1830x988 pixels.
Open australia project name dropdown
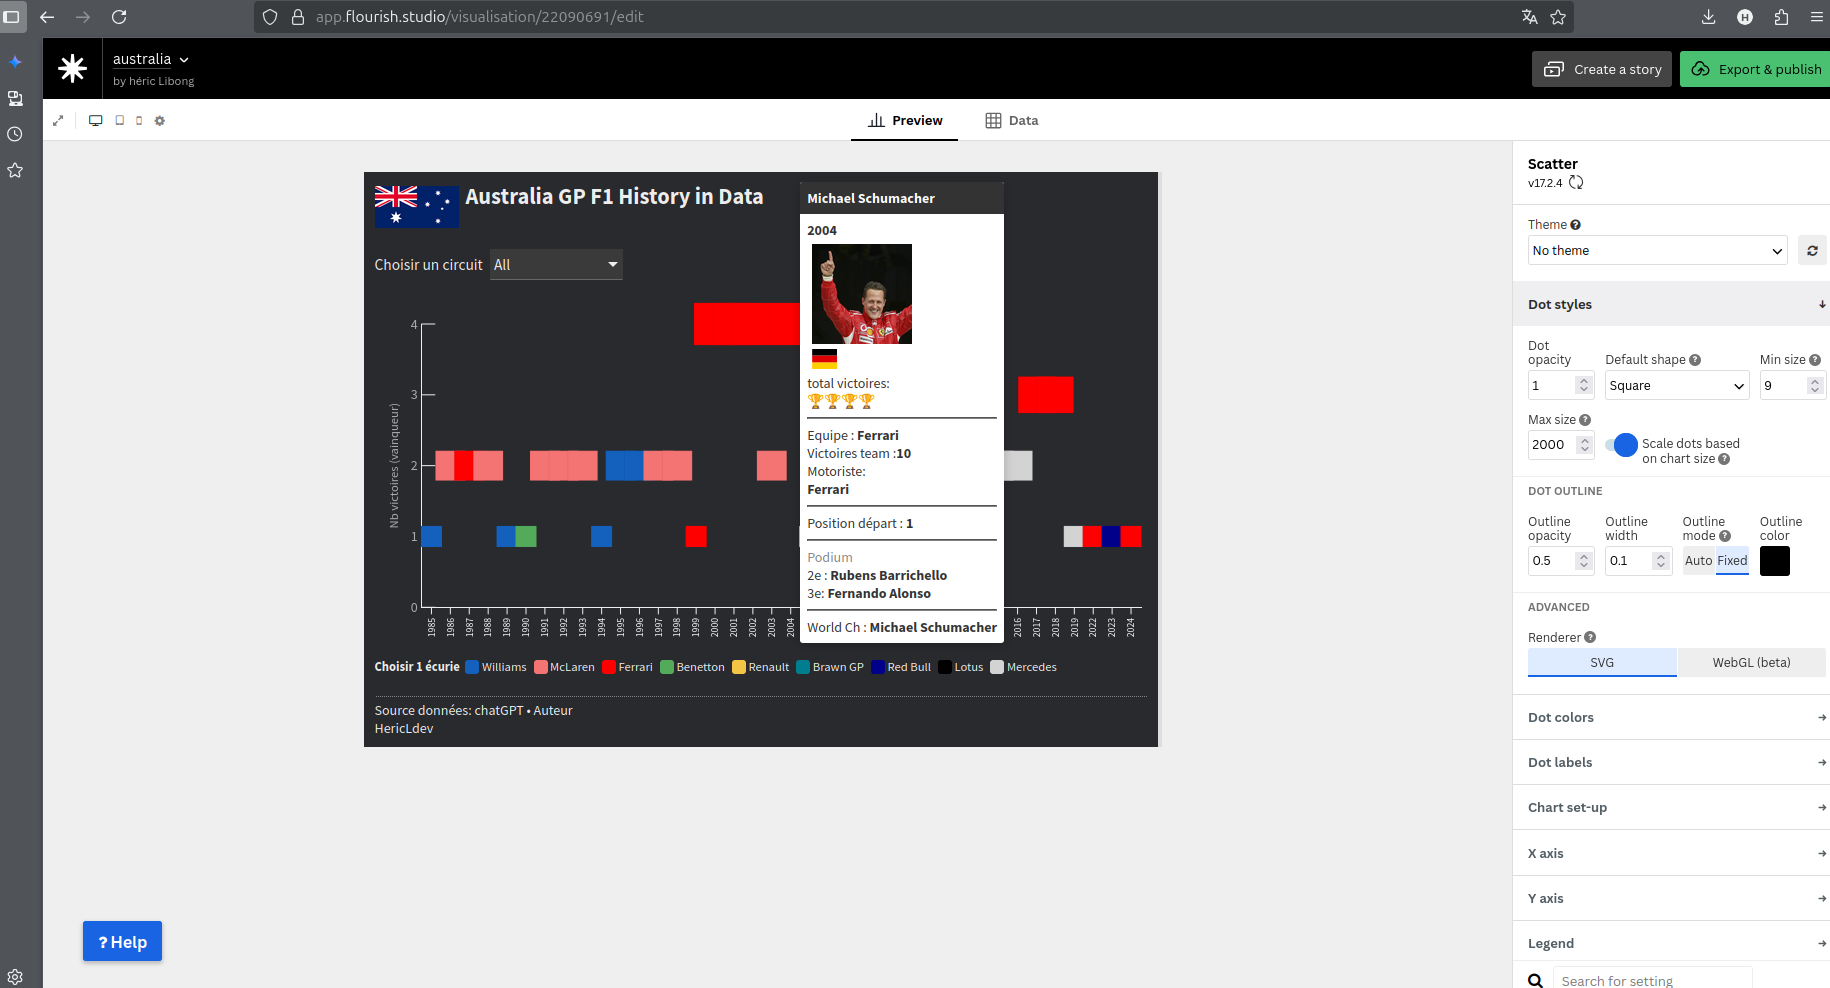point(151,59)
